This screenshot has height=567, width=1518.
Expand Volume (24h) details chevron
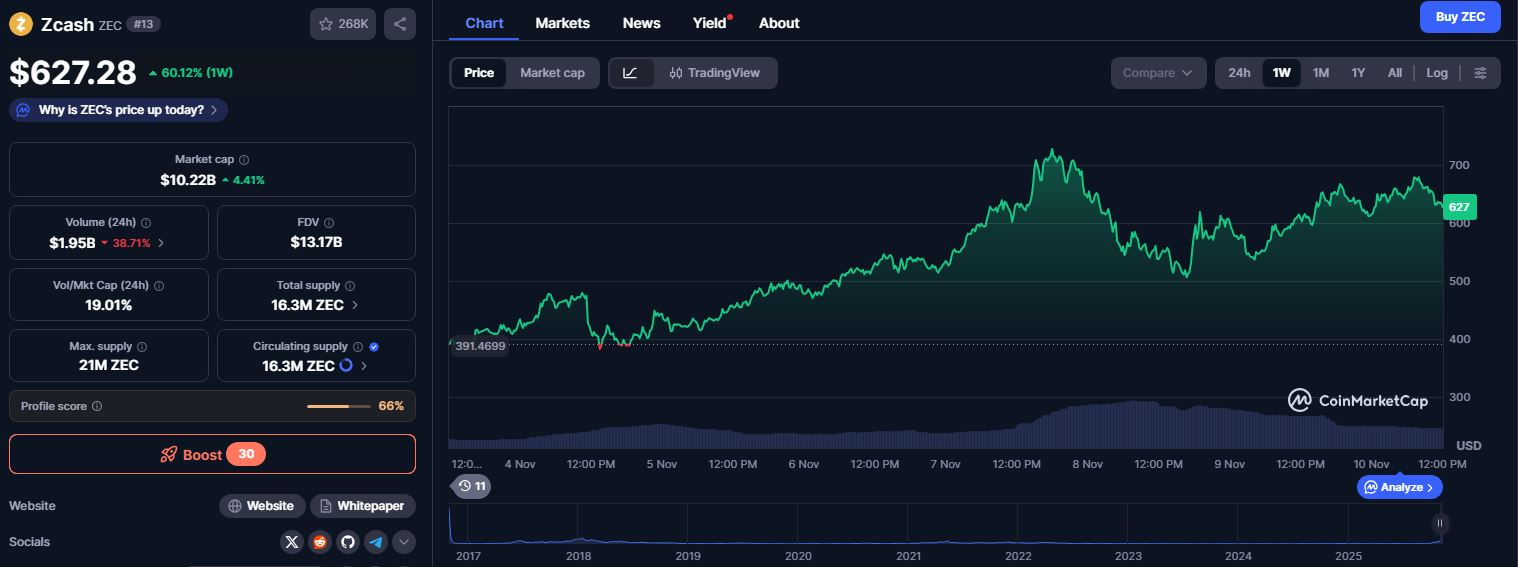click(x=162, y=243)
